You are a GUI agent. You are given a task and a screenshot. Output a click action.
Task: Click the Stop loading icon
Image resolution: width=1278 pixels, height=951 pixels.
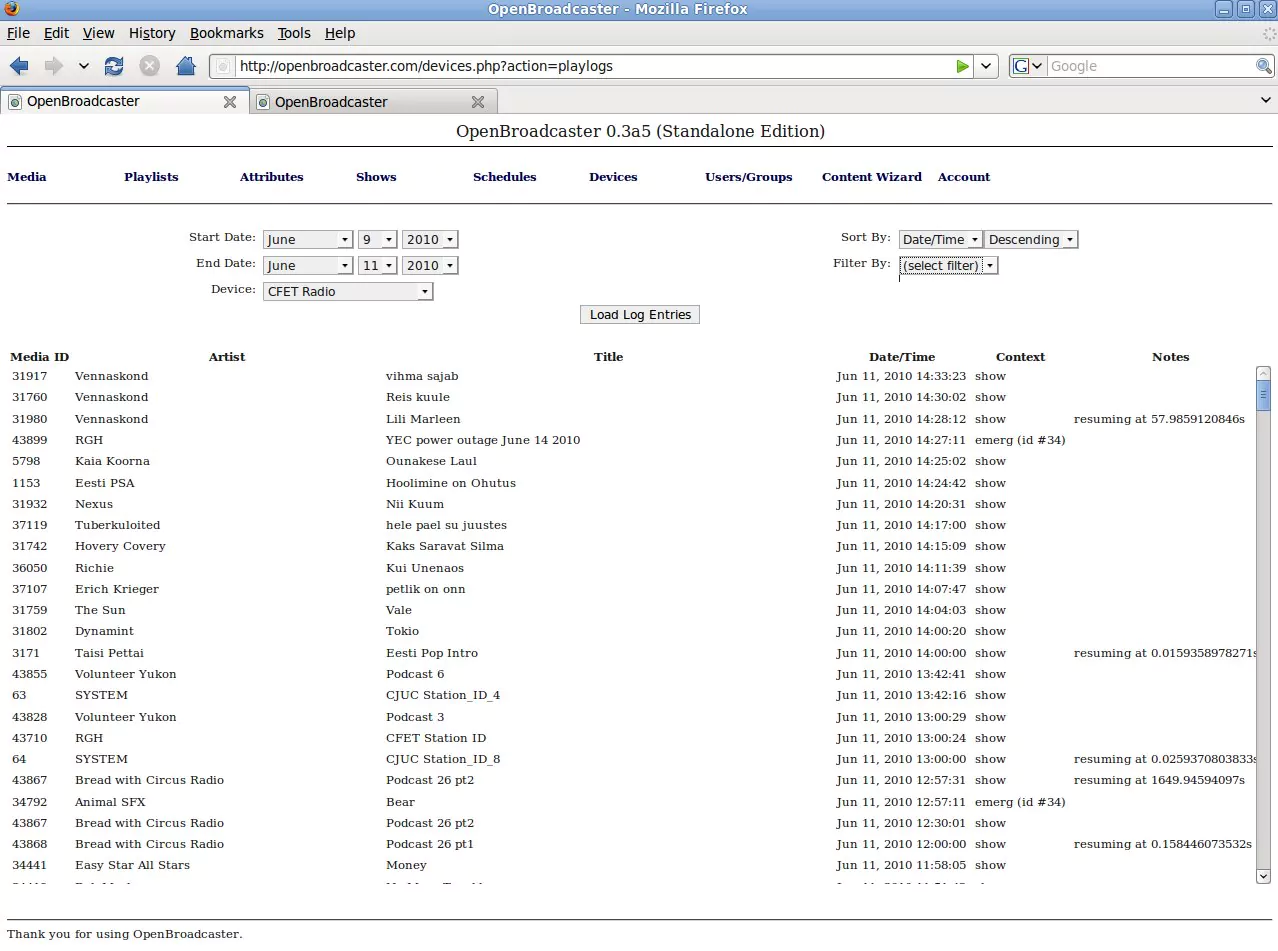tap(149, 66)
